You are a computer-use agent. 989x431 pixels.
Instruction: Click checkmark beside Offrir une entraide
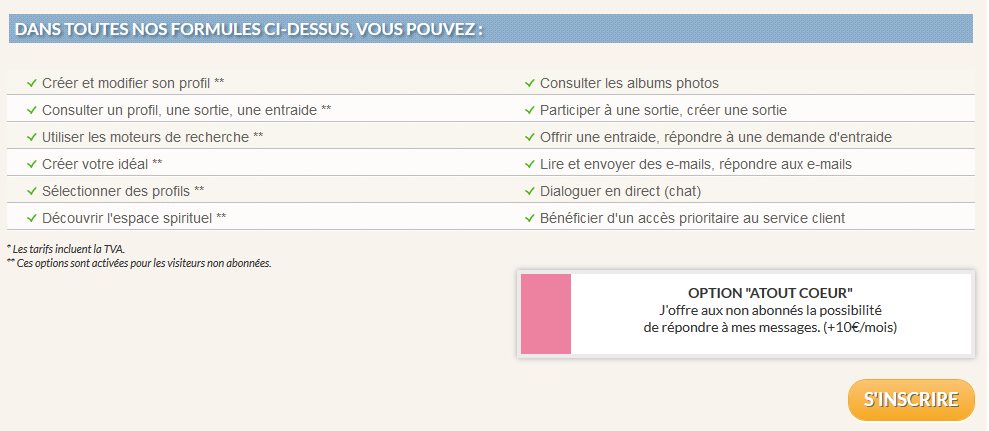pos(530,137)
